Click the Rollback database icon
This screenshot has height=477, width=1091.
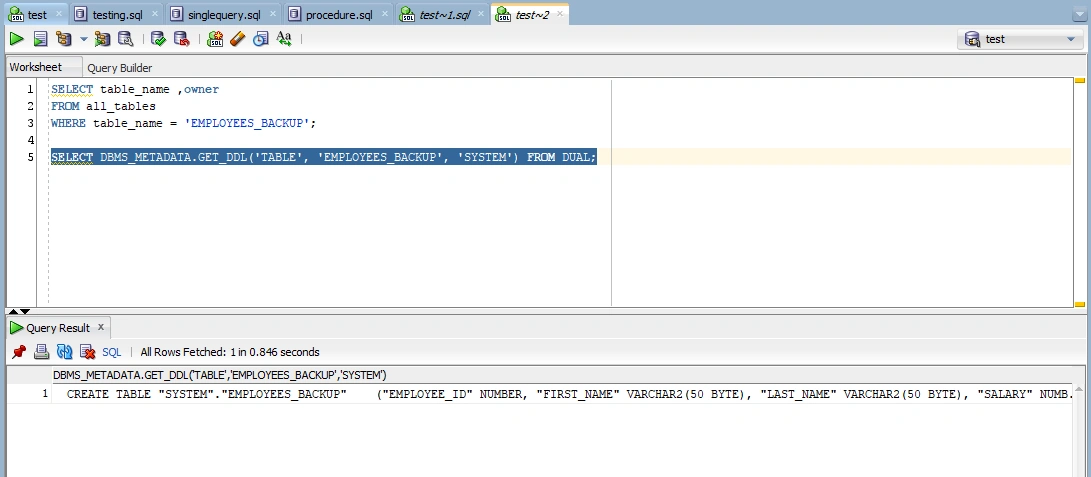(181, 39)
